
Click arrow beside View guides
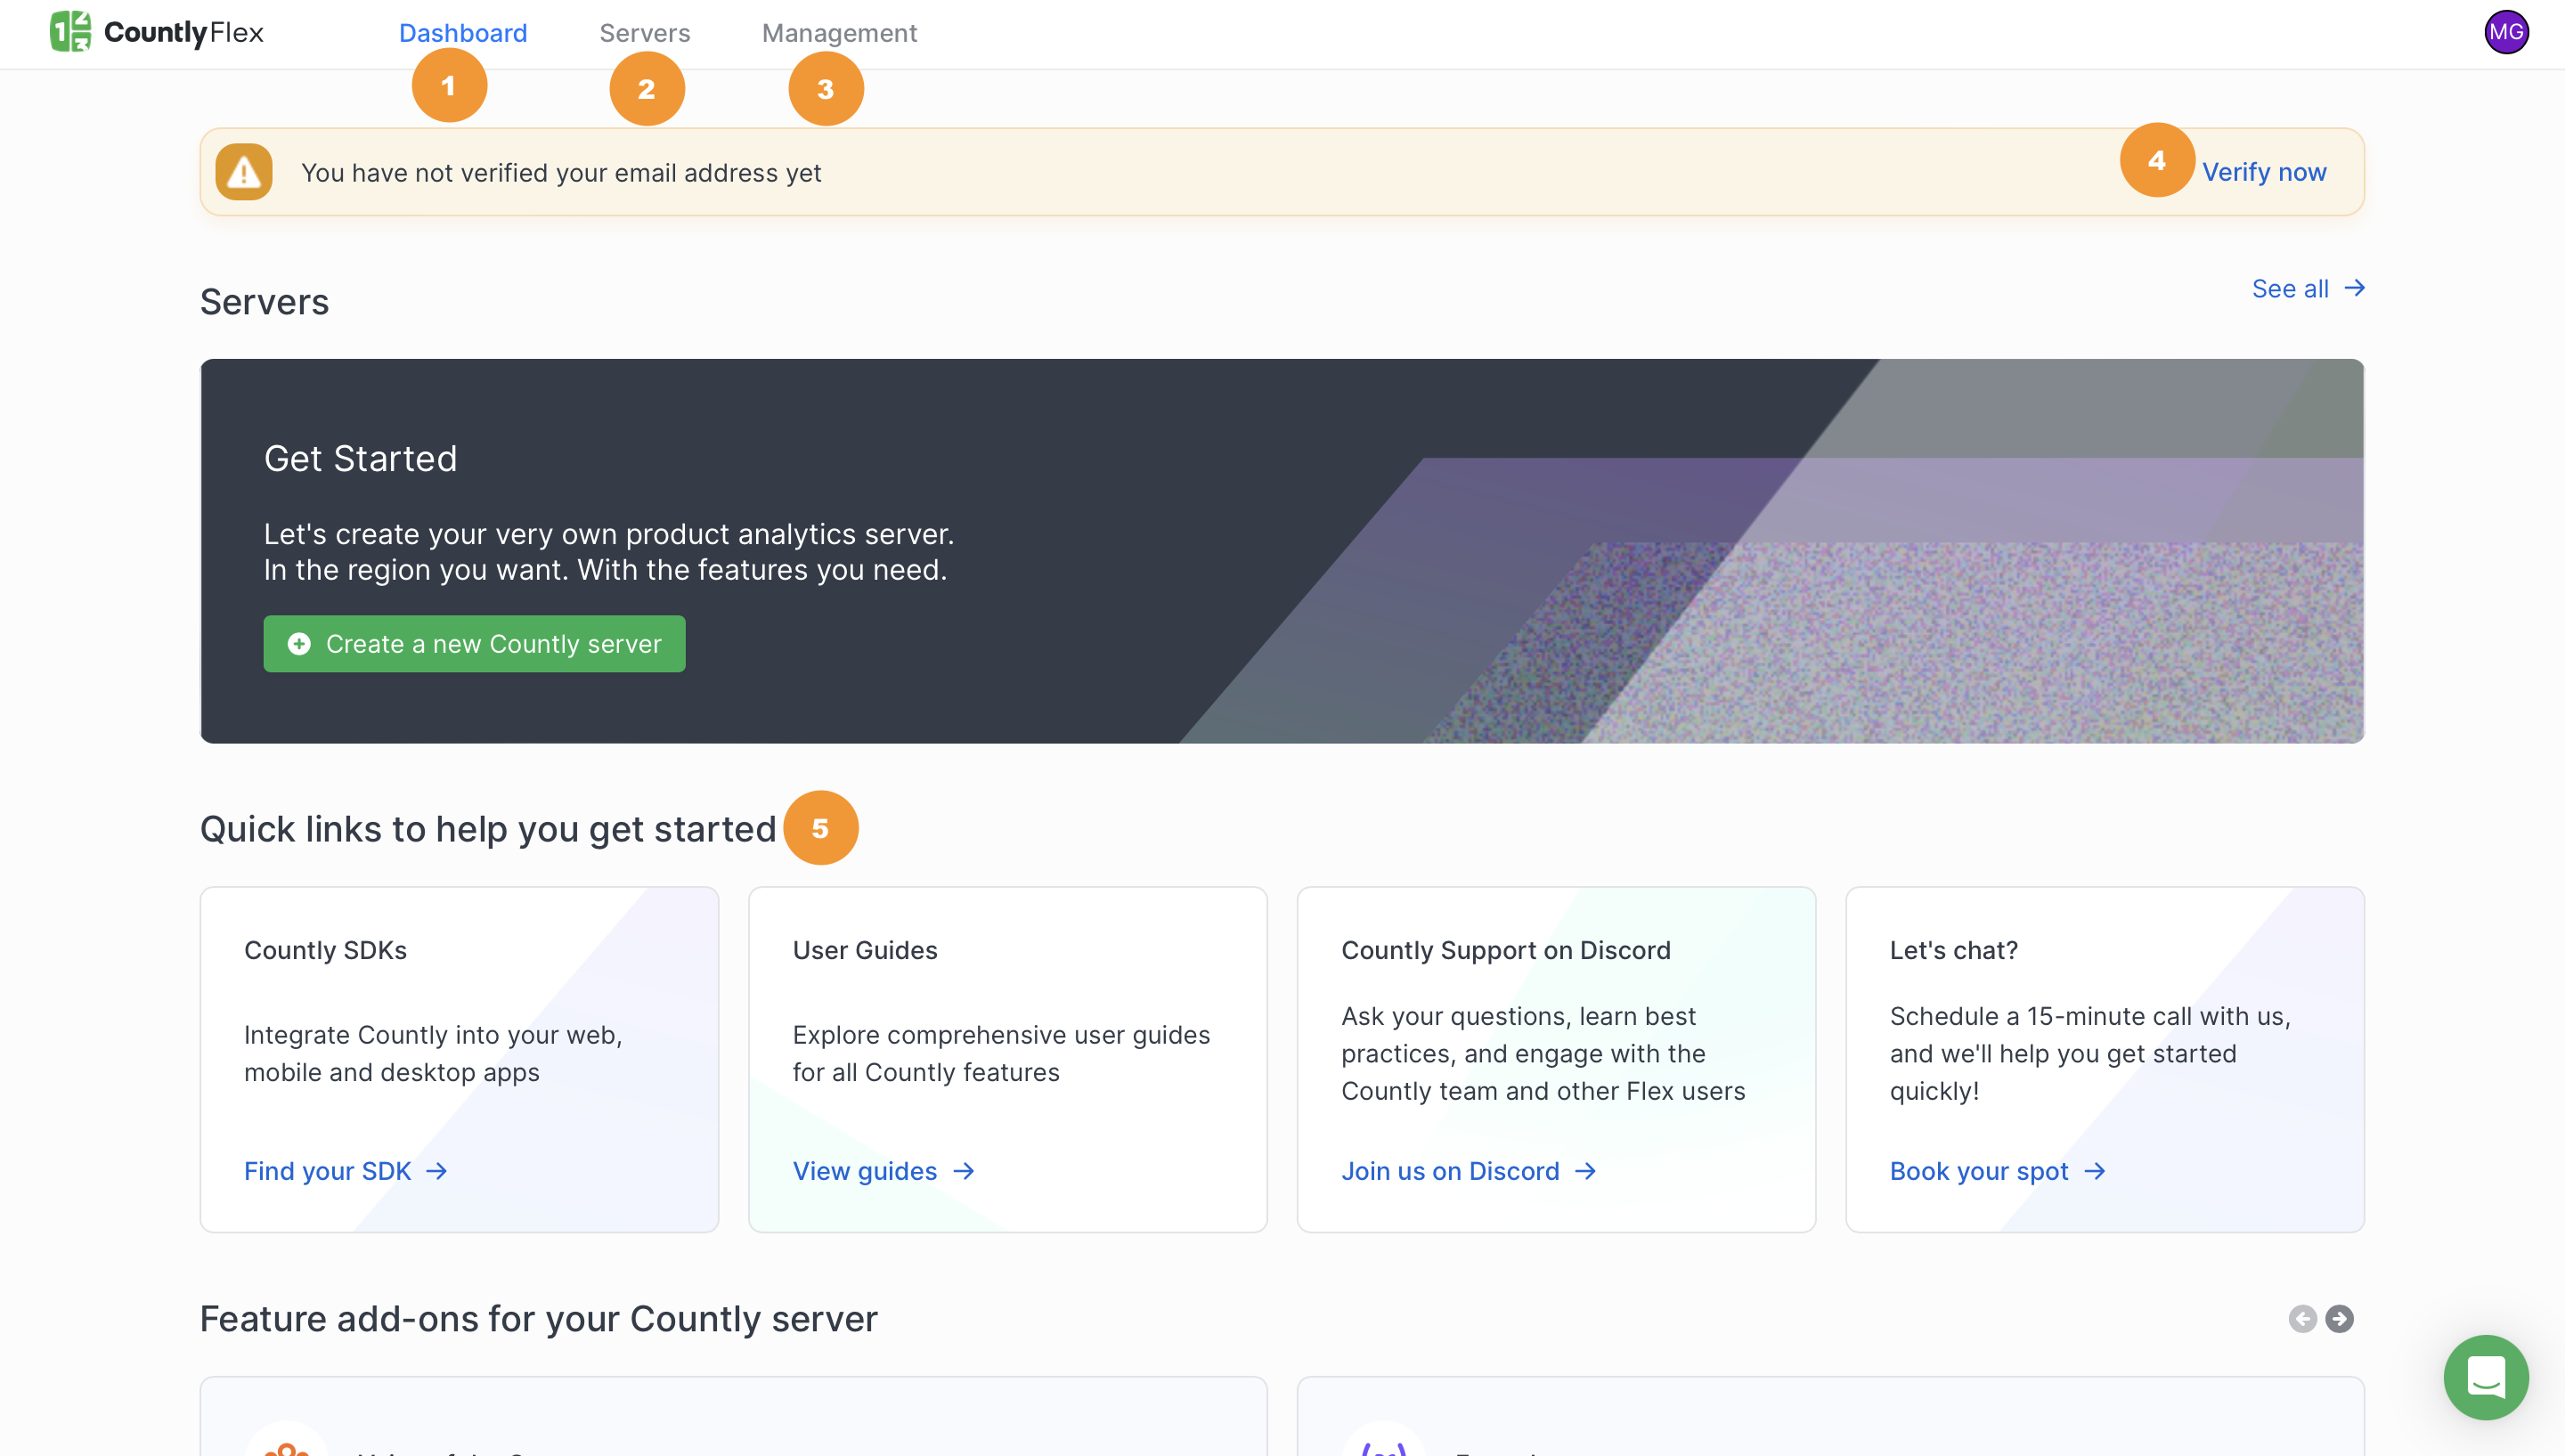click(964, 1171)
